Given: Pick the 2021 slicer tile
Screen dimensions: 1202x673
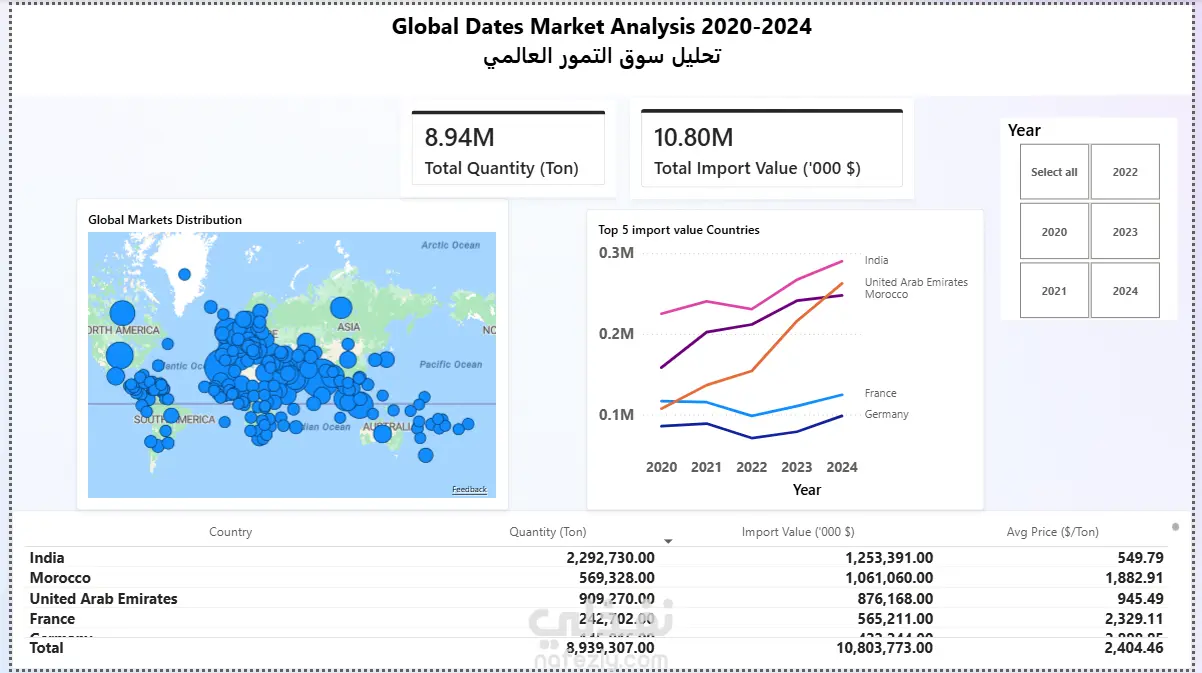Looking at the screenshot, I should pos(1054,291).
